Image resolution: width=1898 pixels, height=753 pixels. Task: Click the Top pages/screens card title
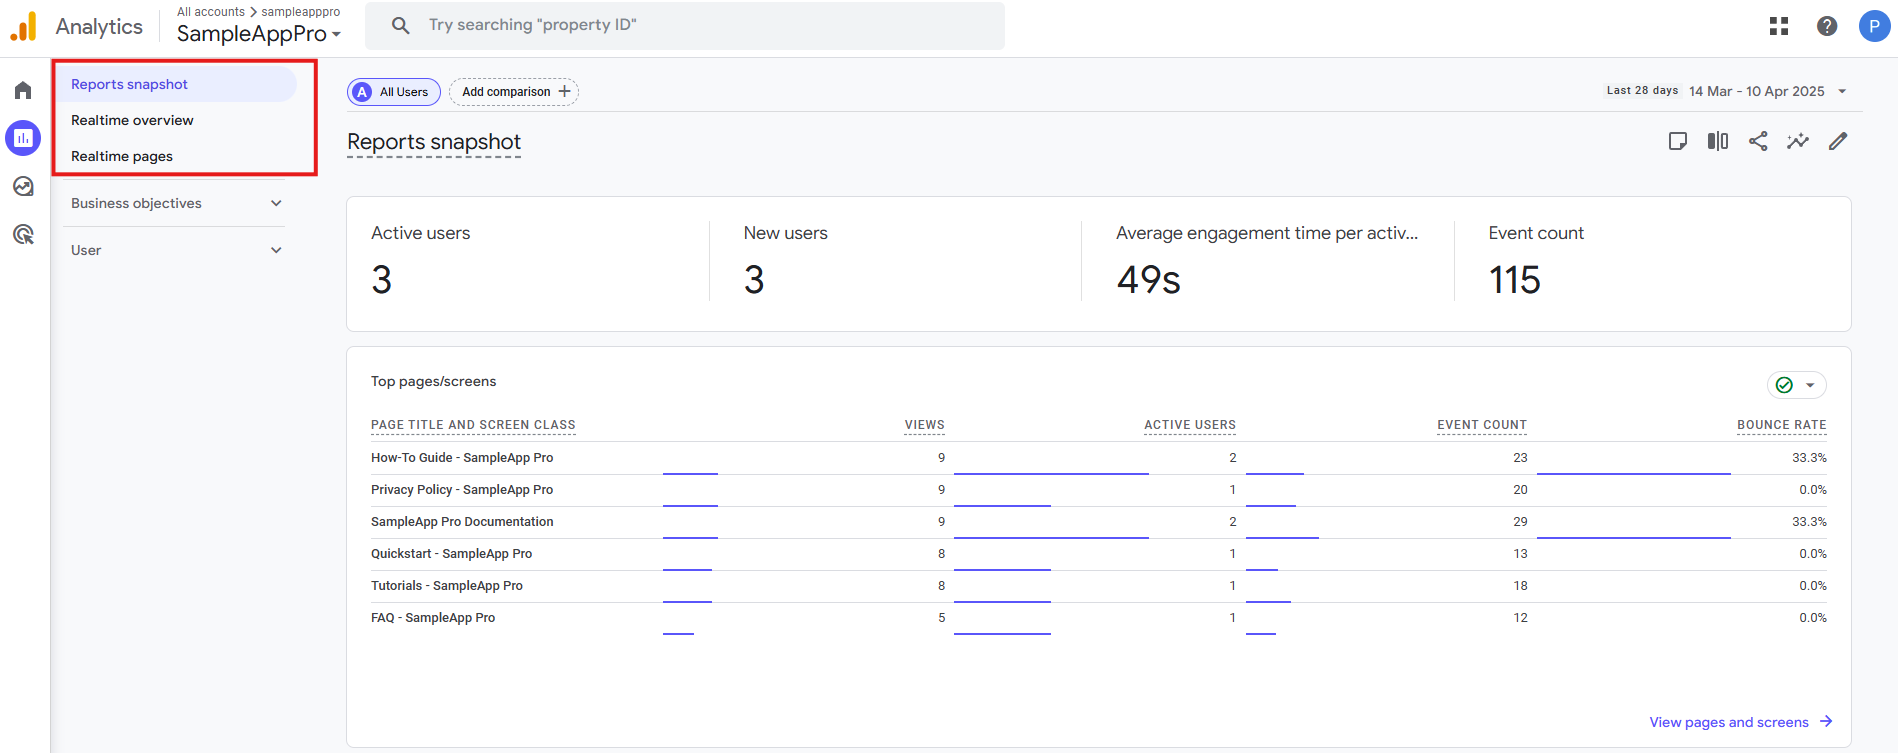[x=433, y=381]
